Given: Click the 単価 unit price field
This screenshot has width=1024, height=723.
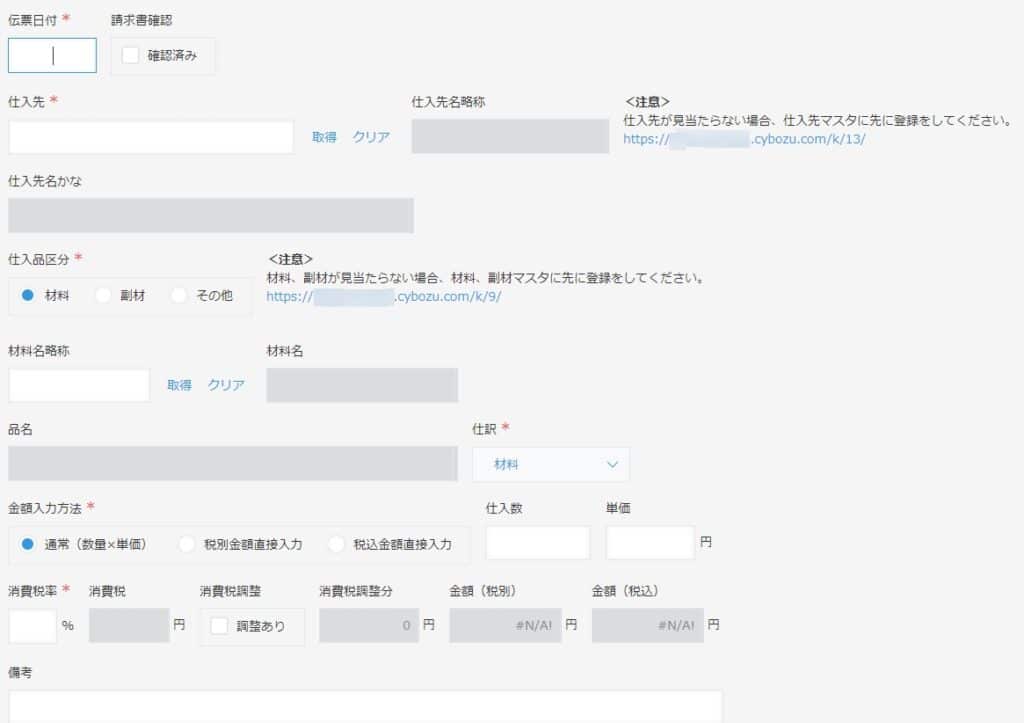Looking at the screenshot, I should tap(649, 542).
